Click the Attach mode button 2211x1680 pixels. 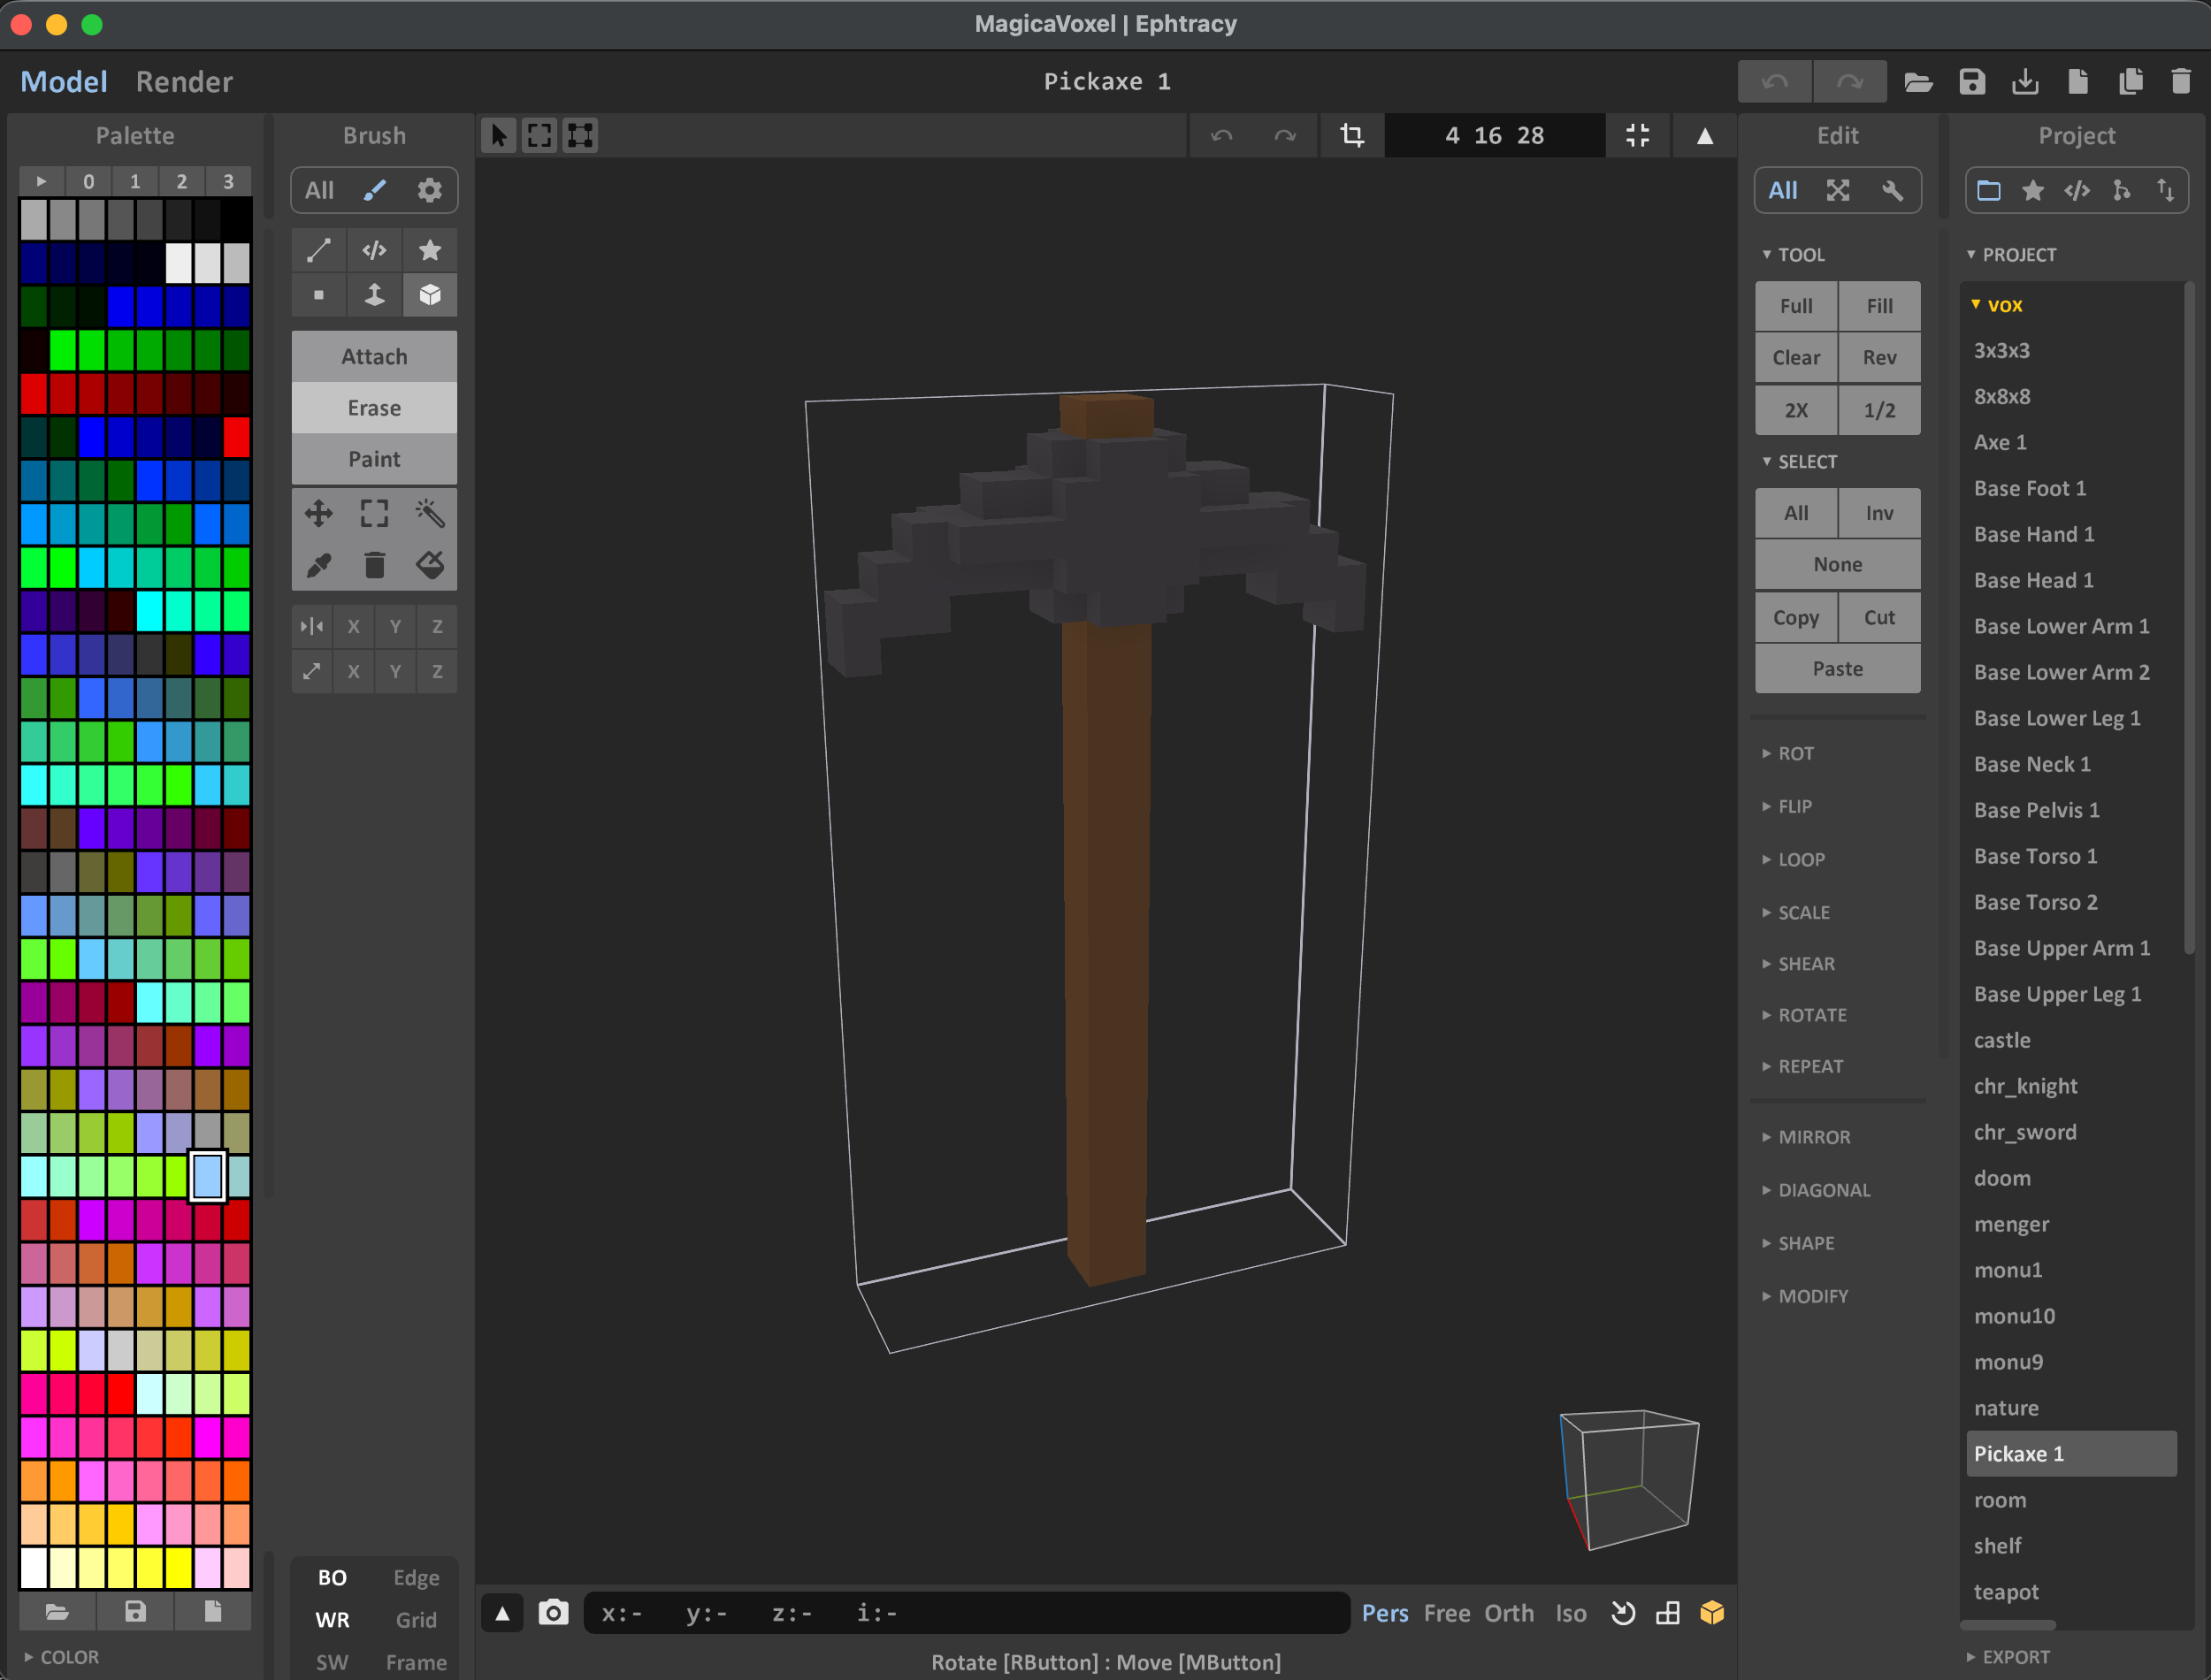click(374, 357)
